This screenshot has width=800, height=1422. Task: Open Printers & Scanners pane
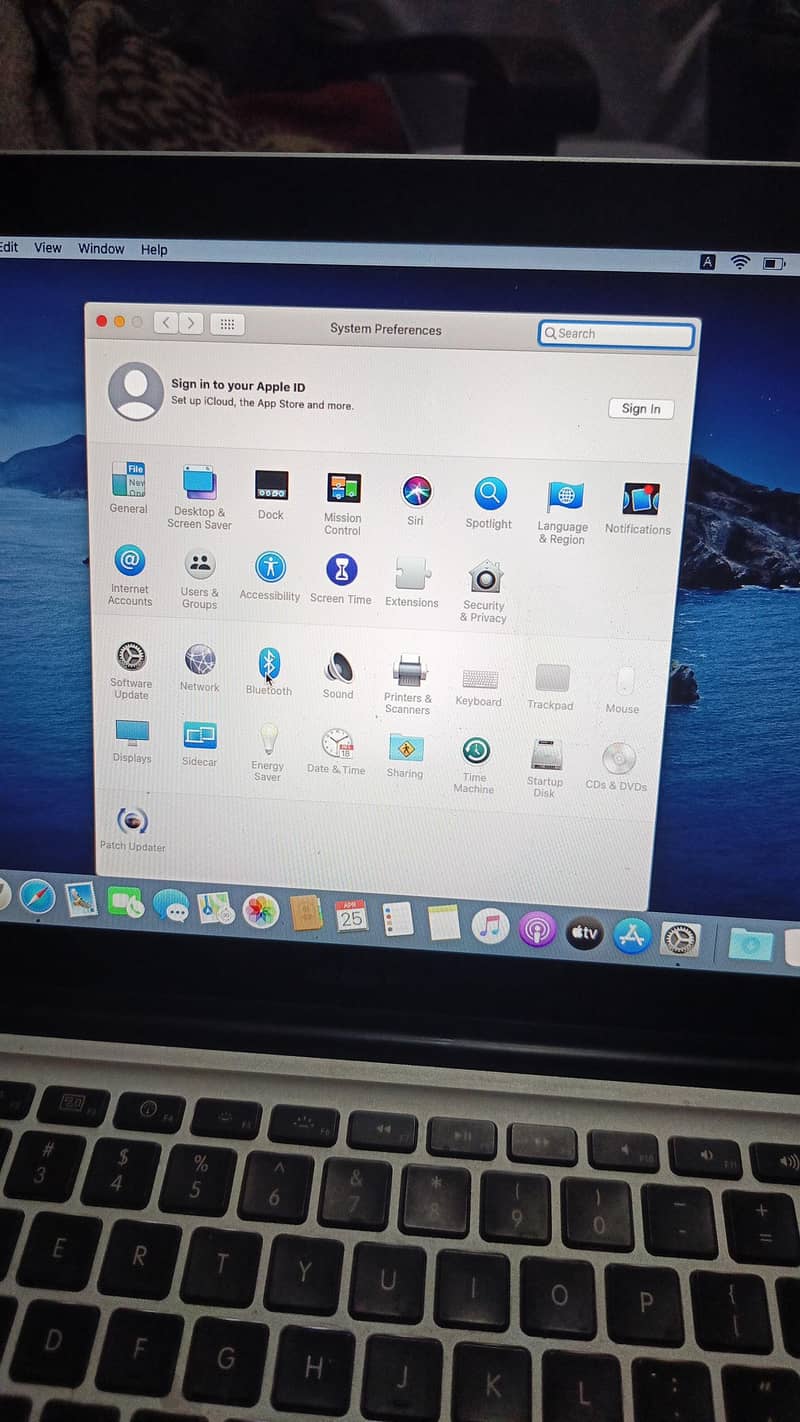[x=408, y=684]
